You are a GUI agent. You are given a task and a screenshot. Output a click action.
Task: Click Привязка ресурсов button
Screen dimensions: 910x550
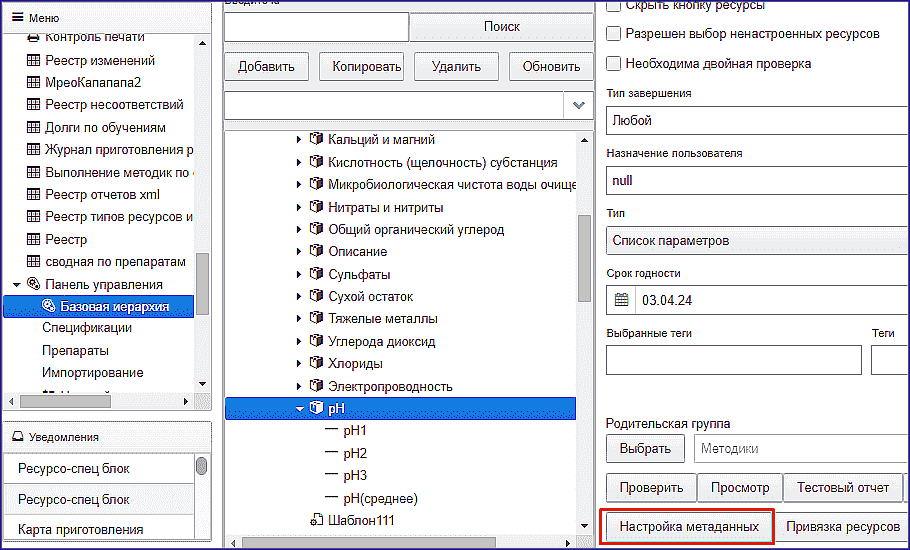point(843,526)
